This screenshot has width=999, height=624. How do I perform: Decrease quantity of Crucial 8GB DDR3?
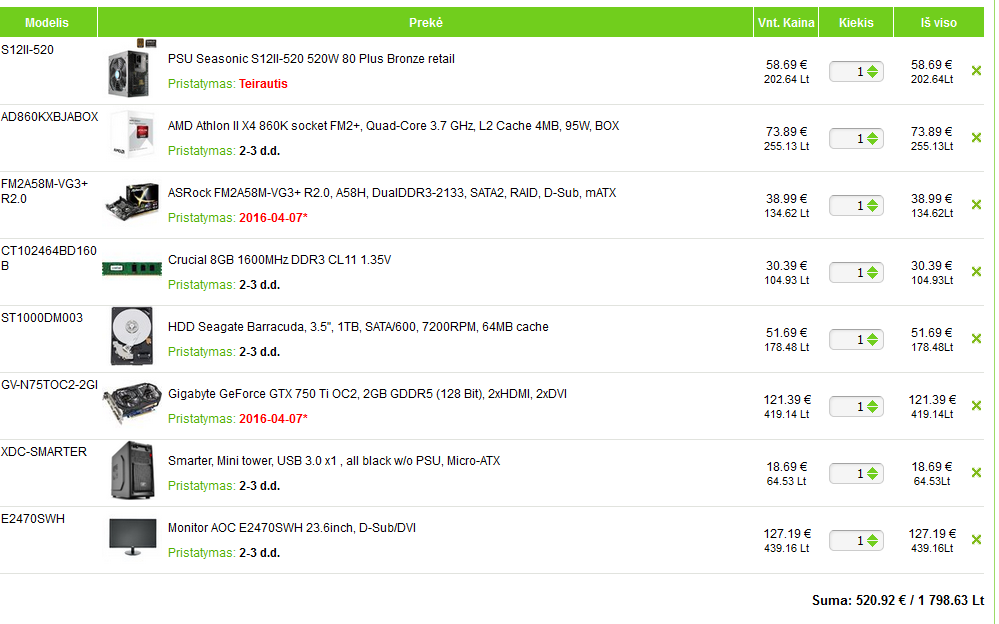(873, 277)
